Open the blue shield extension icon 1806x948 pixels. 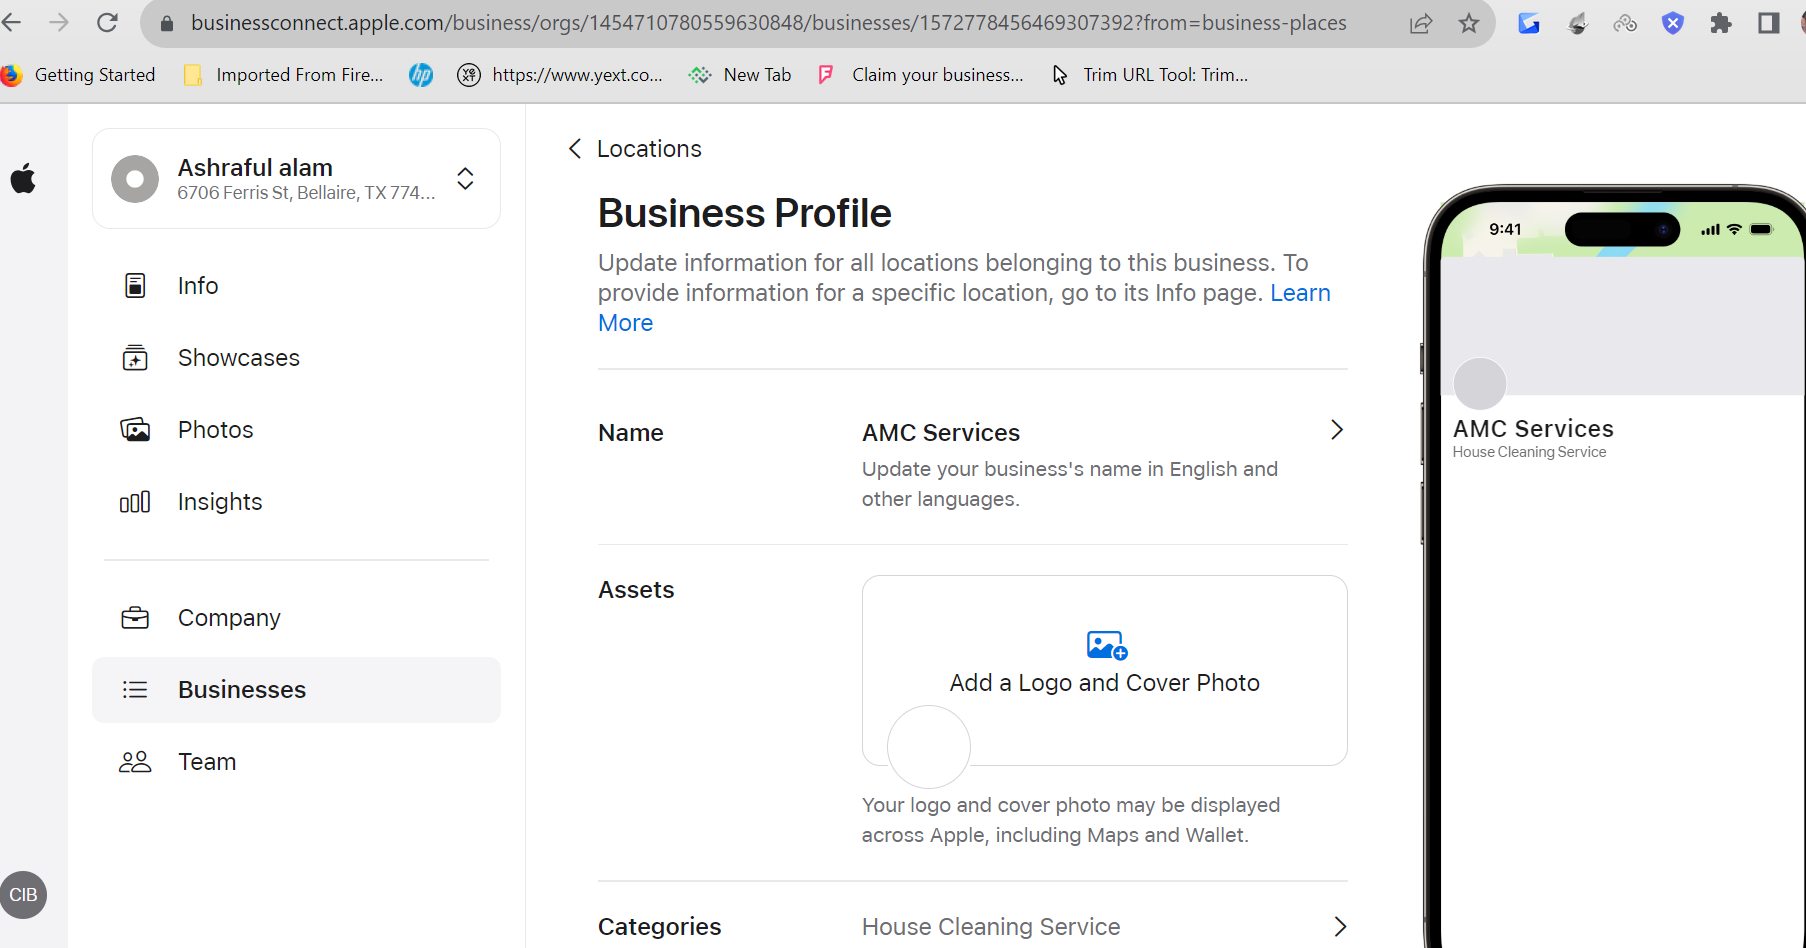pyautogui.click(x=1673, y=23)
